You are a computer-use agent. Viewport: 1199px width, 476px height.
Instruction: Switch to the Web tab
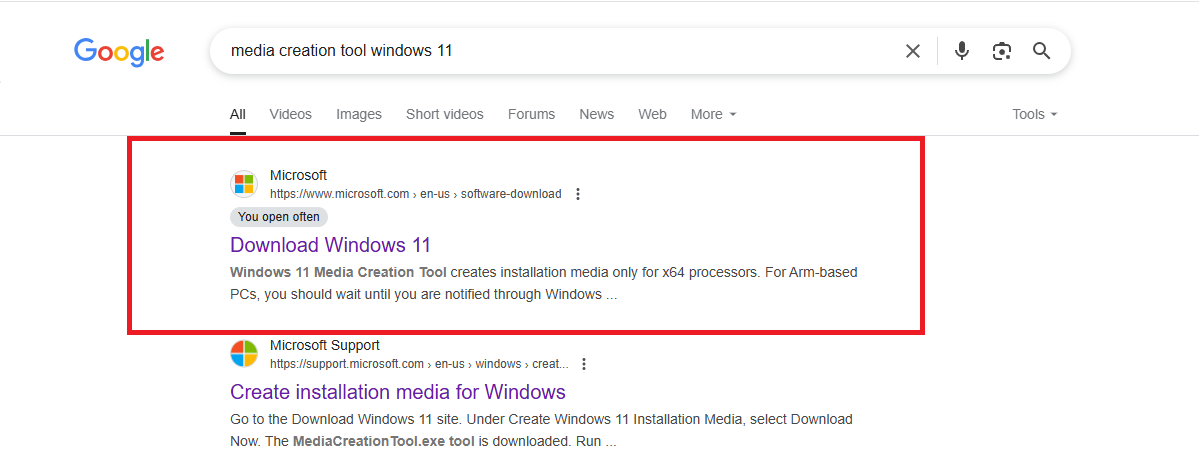coord(652,114)
